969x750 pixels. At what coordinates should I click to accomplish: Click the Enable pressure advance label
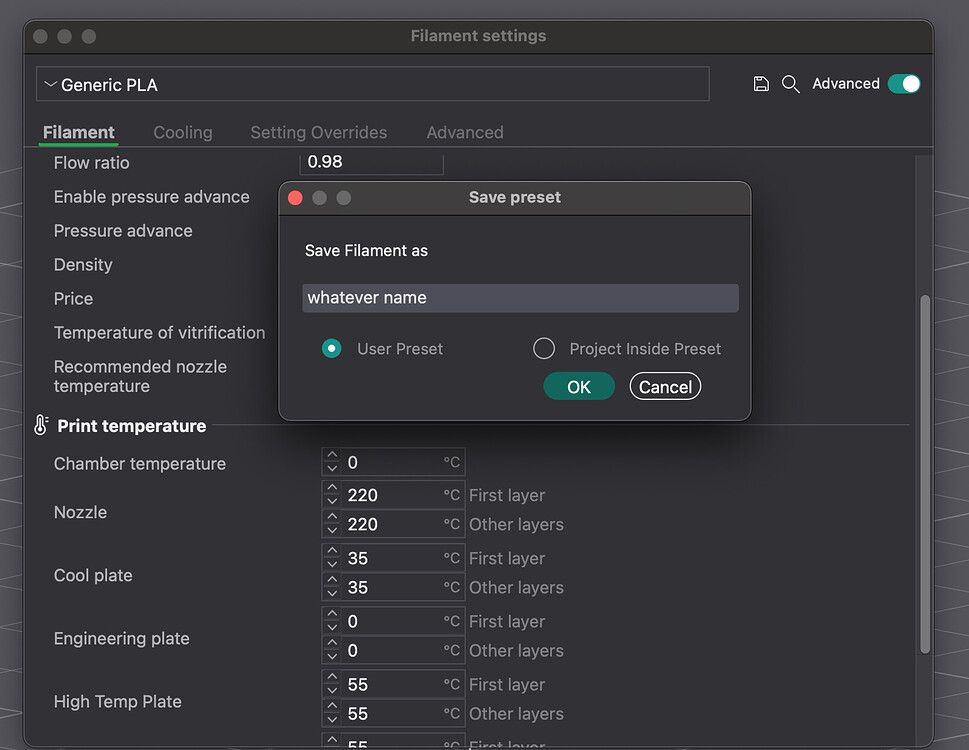pyautogui.click(x=151, y=196)
